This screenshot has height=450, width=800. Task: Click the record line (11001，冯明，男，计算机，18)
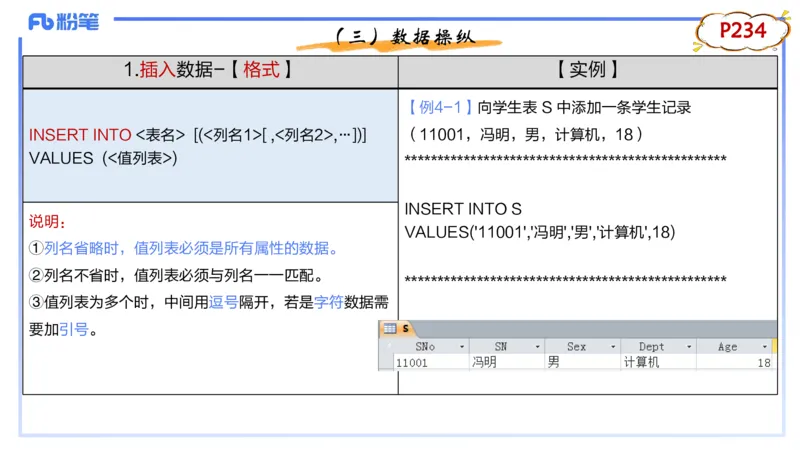[525, 135]
